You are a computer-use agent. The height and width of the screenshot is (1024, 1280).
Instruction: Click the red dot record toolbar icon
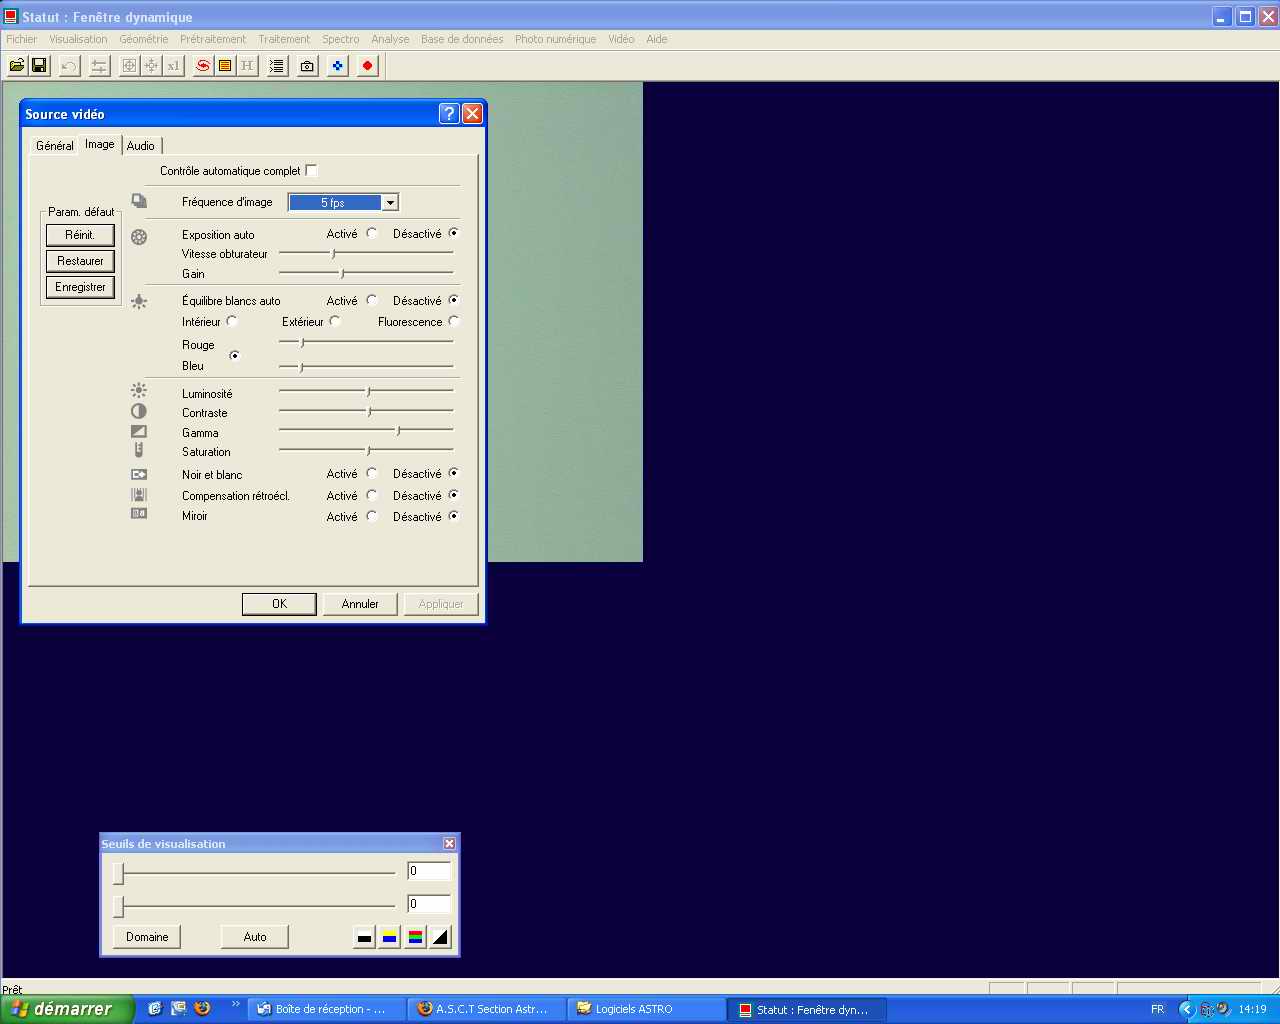coord(367,66)
